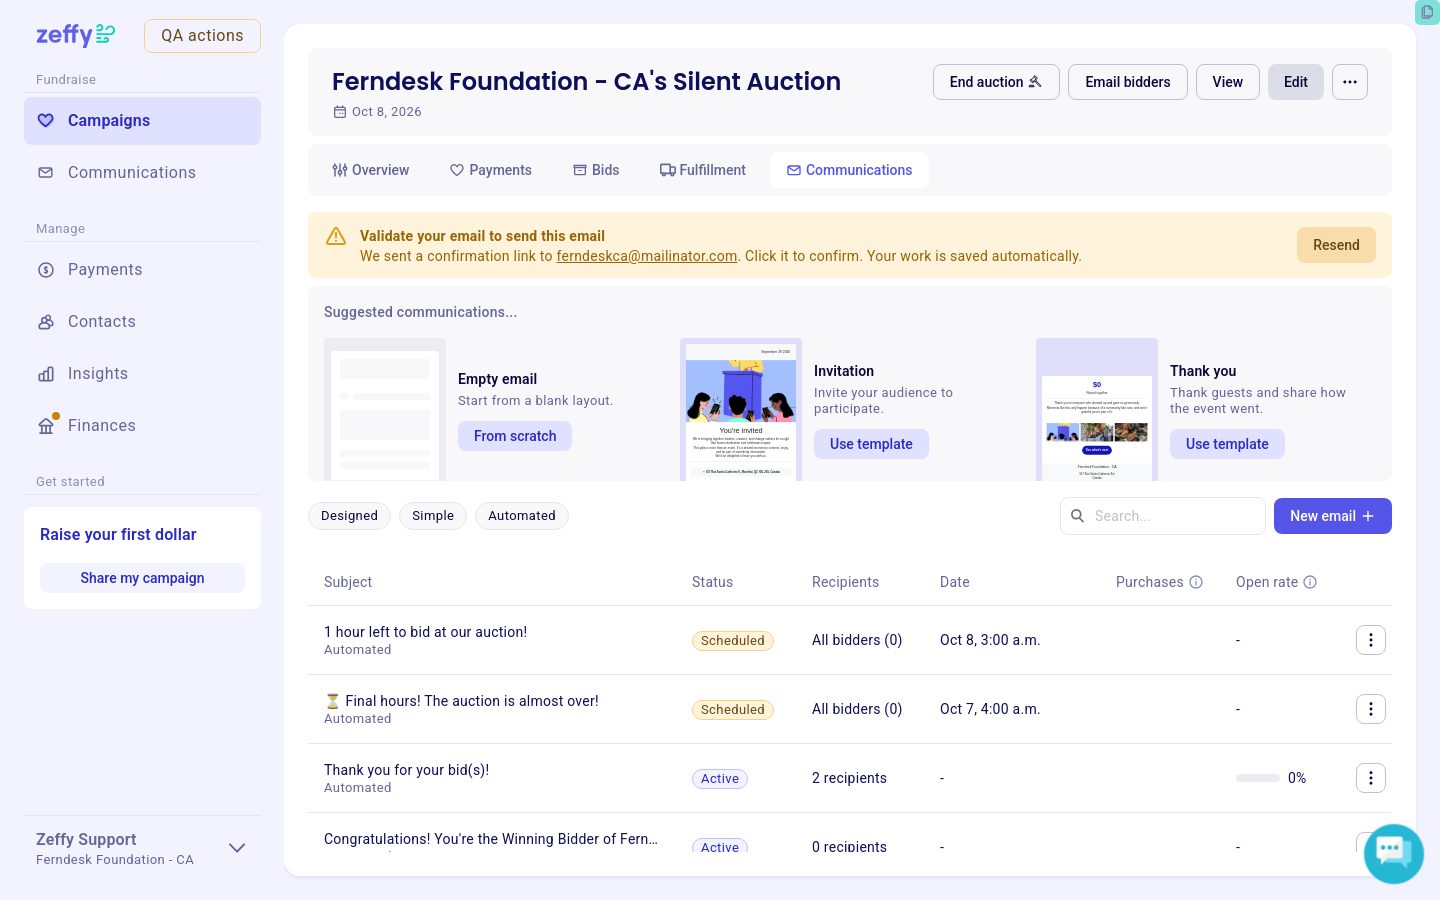Use the Invitation template
1440x900 pixels.
tap(871, 444)
